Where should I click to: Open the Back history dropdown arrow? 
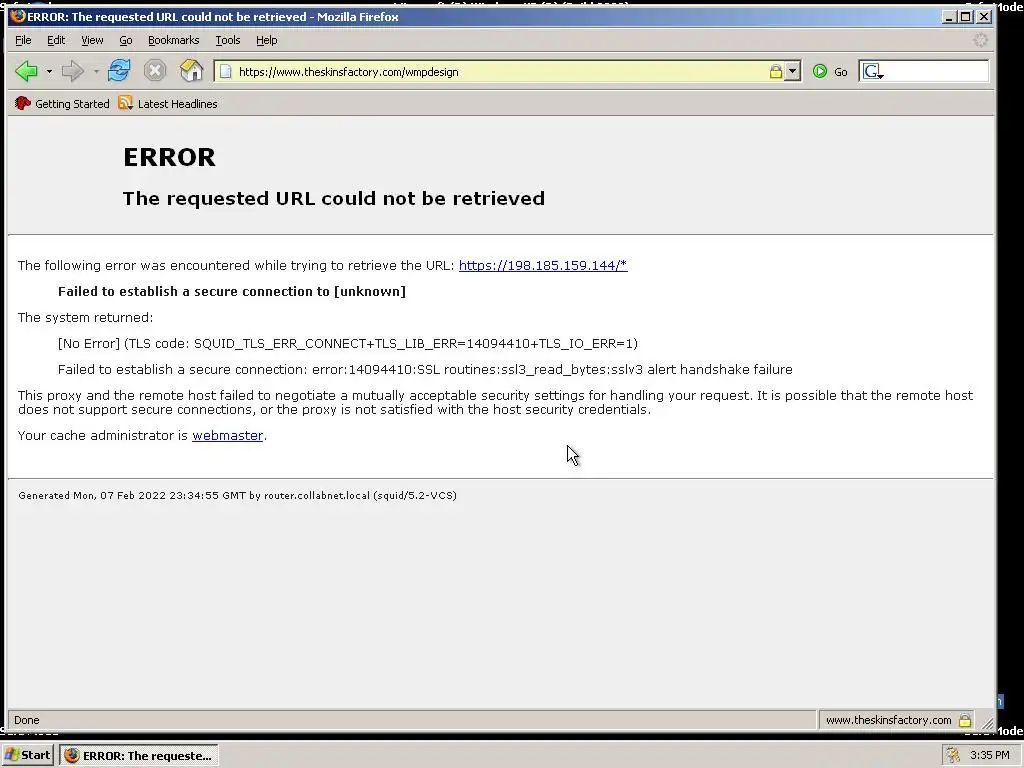[49, 71]
